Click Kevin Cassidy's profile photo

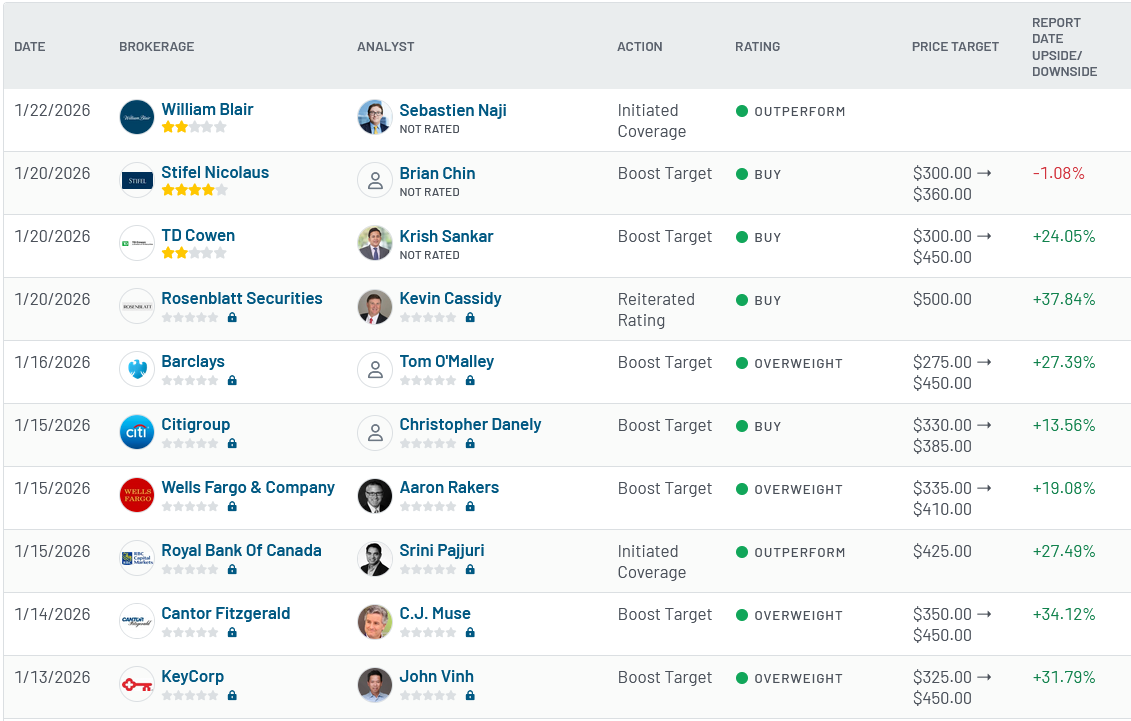374,306
